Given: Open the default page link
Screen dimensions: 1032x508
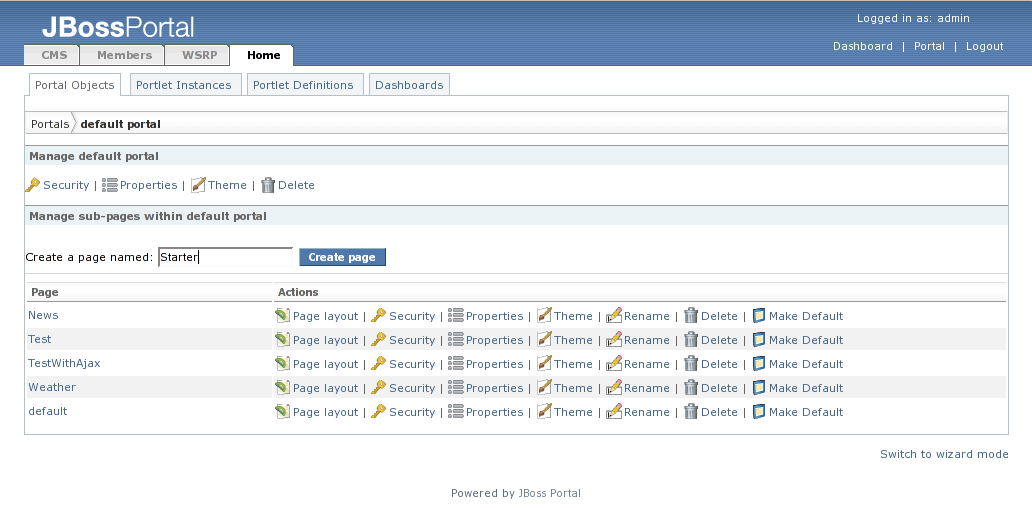Looking at the screenshot, I should (48, 411).
